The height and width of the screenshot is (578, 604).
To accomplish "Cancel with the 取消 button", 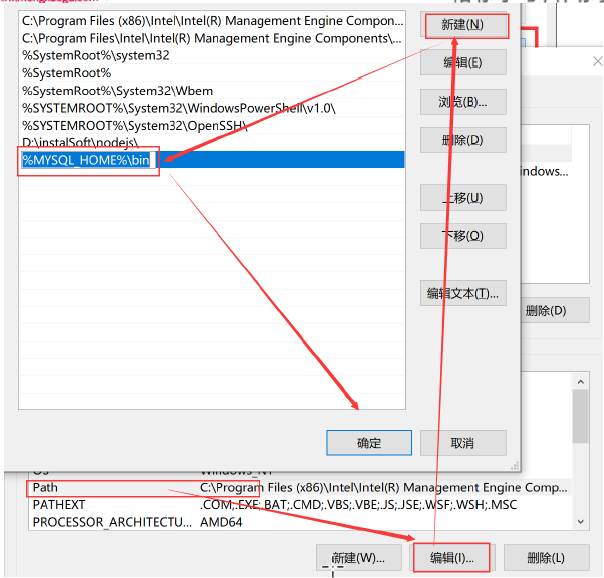I will coord(463,443).
